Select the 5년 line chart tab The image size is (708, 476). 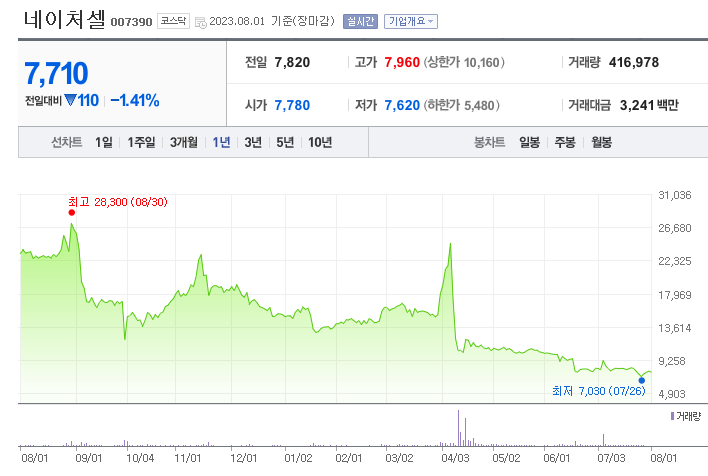[x=285, y=142]
